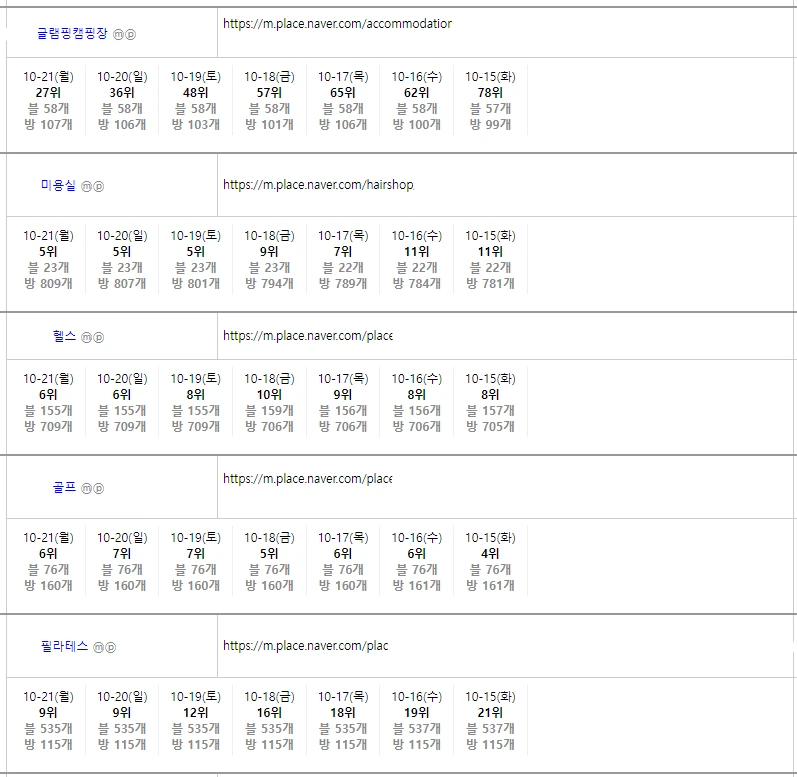The height and width of the screenshot is (777, 797).
Task: Open the 필라테스 keyword link
Action: 65,646
